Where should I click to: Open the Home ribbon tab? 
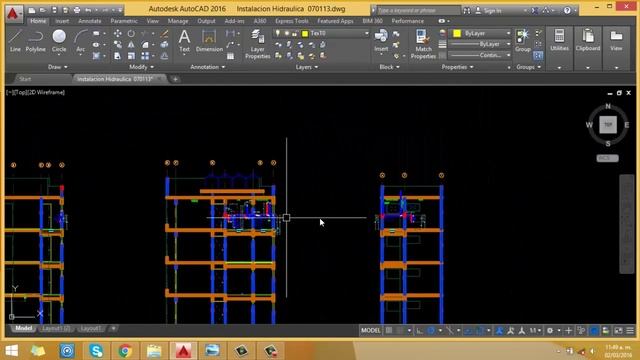[x=38, y=21]
